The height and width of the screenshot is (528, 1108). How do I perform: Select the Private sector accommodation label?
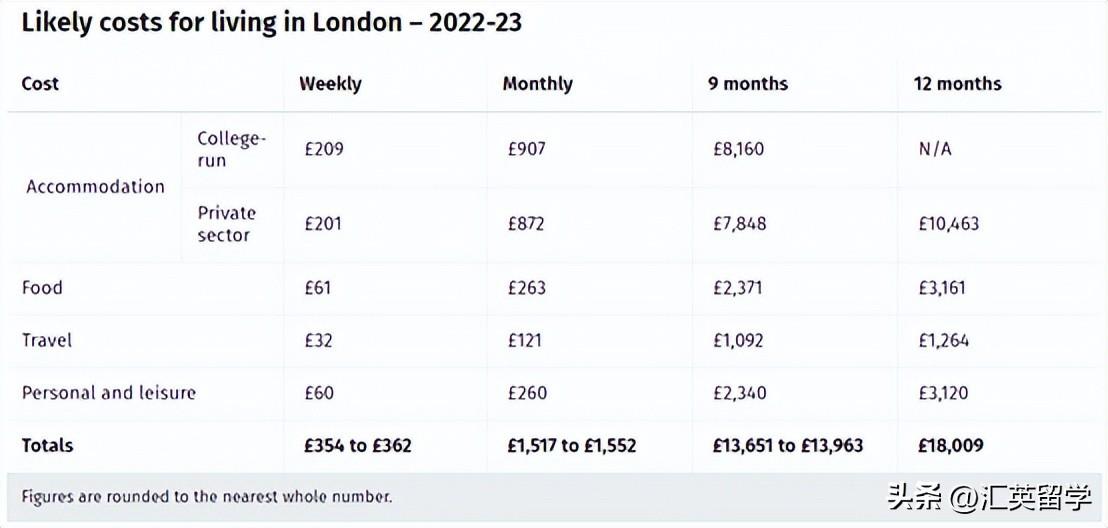click(x=226, y=224)
